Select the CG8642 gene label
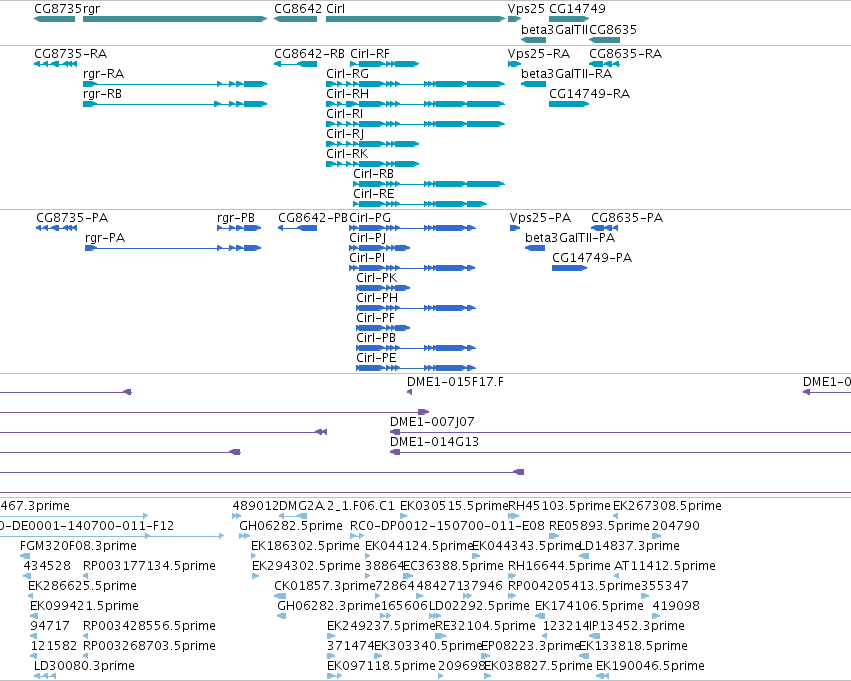The image size is (851, 681). click(298, 9)
